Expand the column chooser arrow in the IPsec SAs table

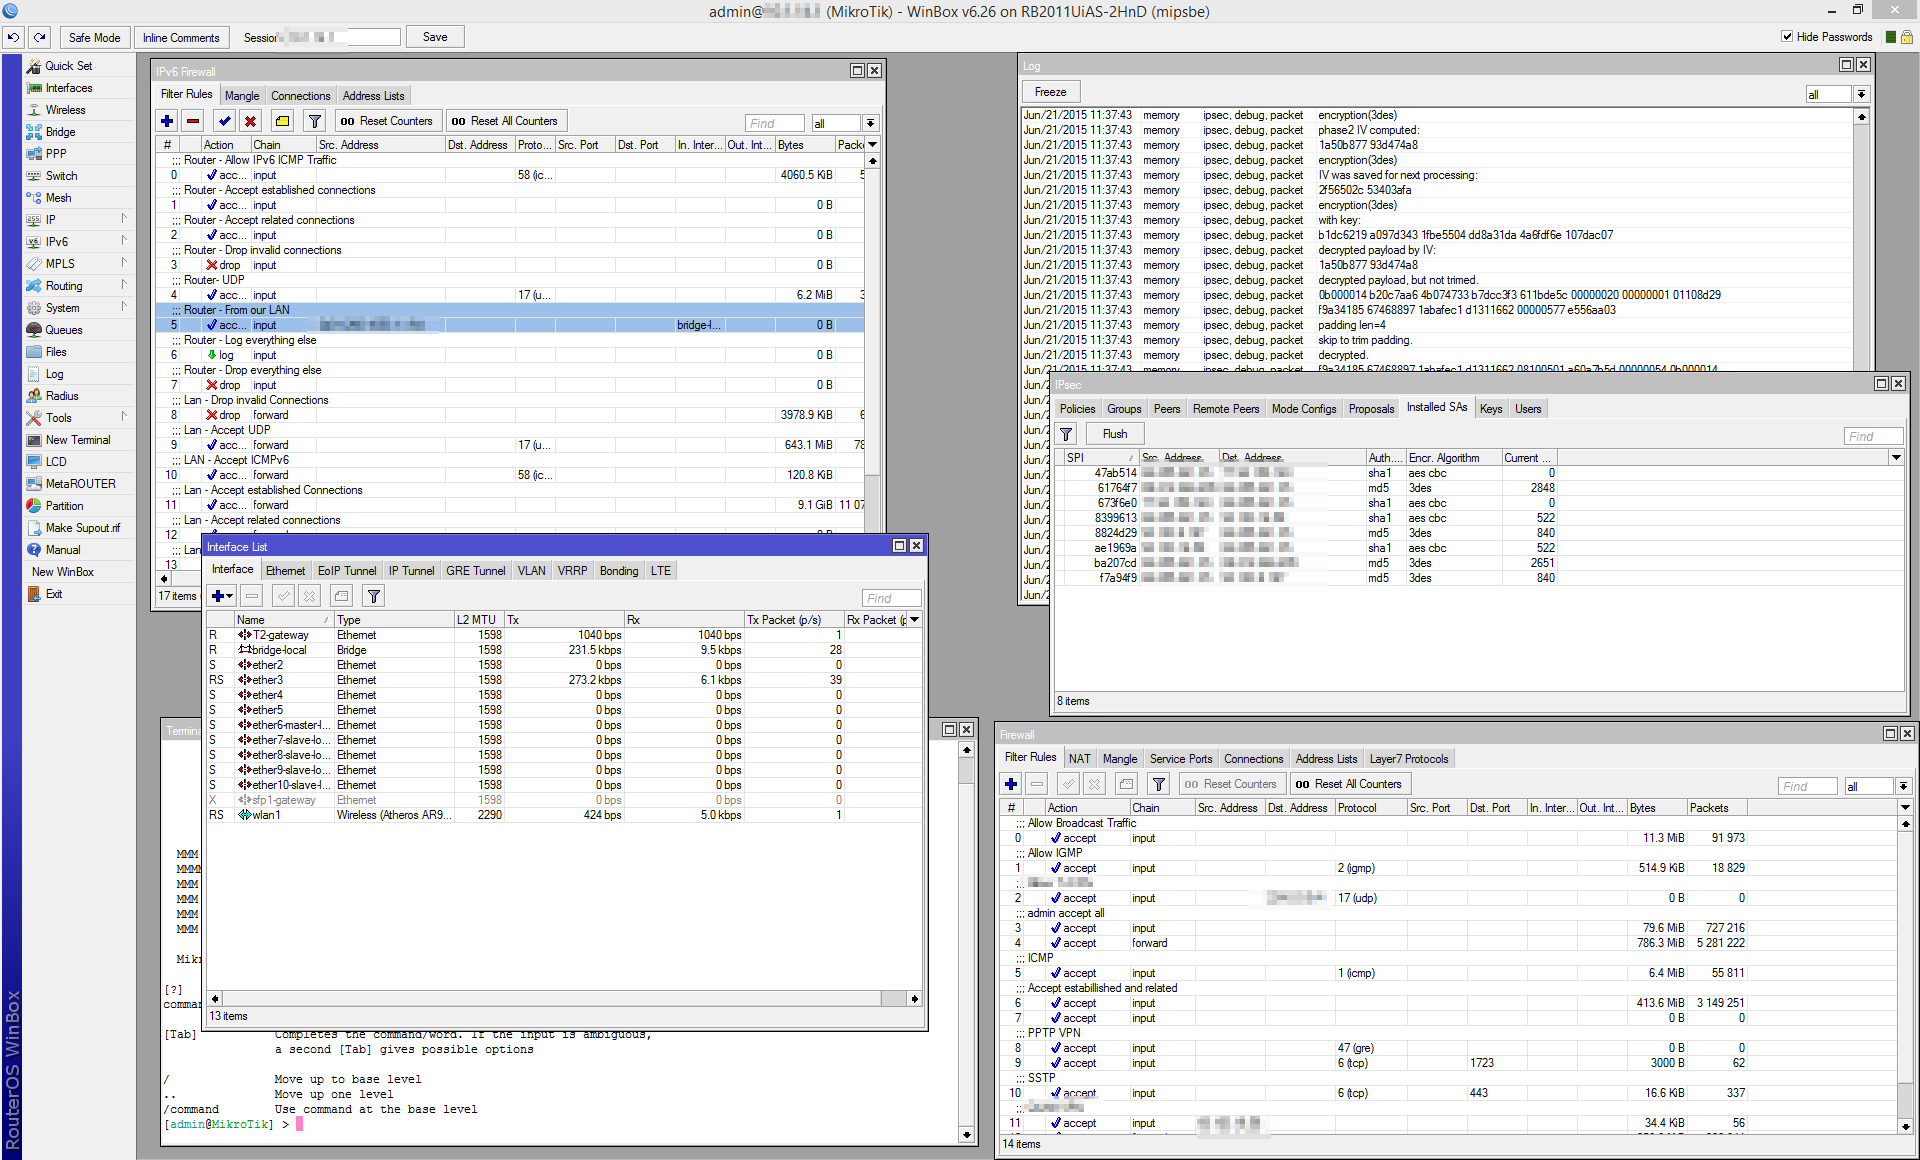click(x=1896, y=457)
